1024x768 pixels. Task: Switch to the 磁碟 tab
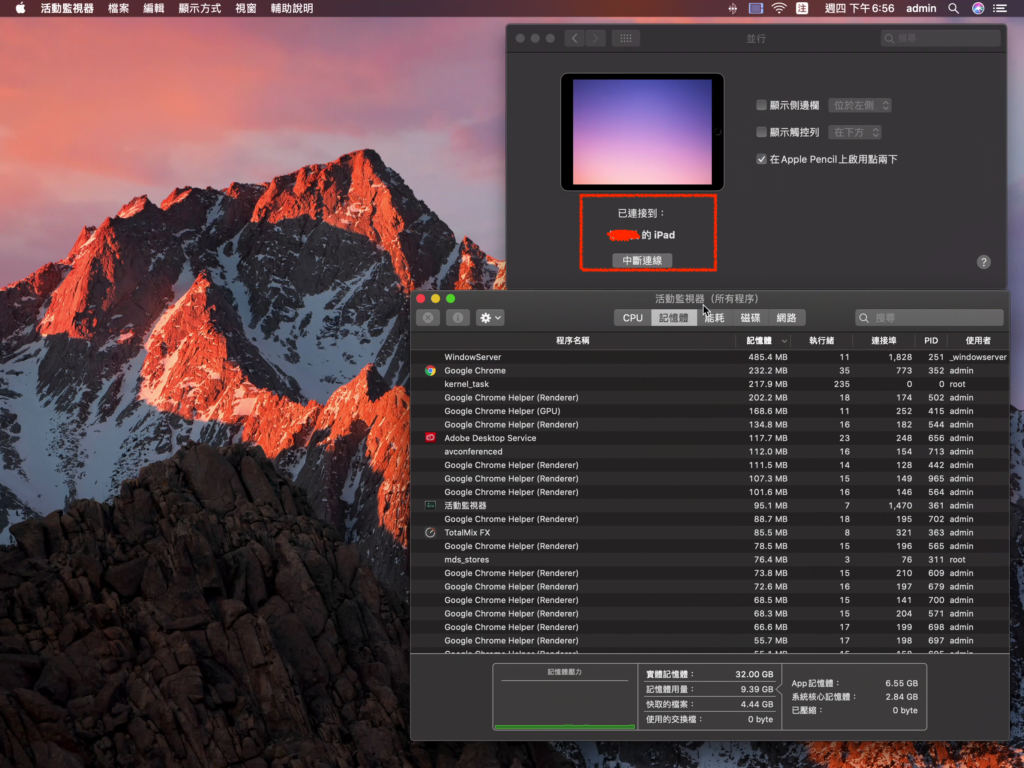750,317
